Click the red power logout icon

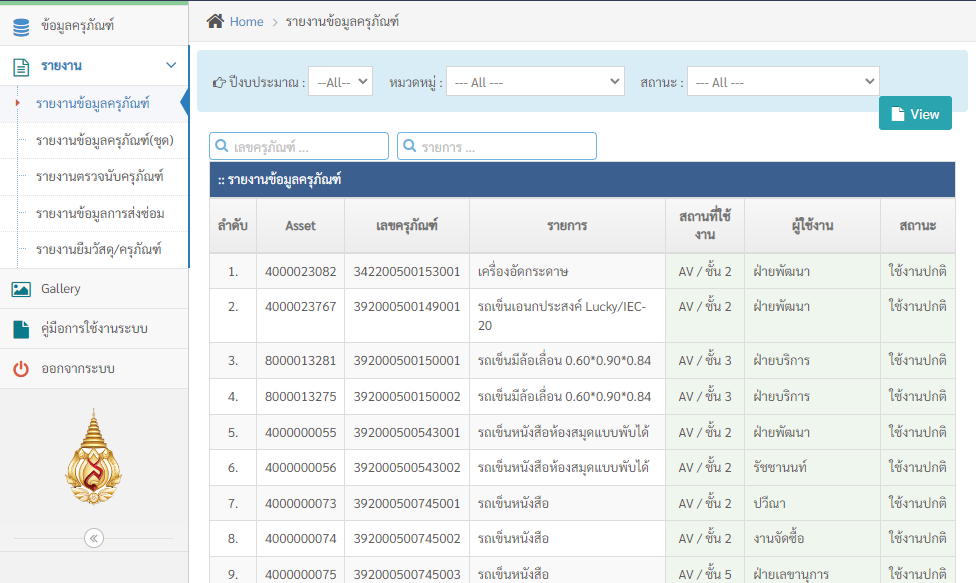21,369
